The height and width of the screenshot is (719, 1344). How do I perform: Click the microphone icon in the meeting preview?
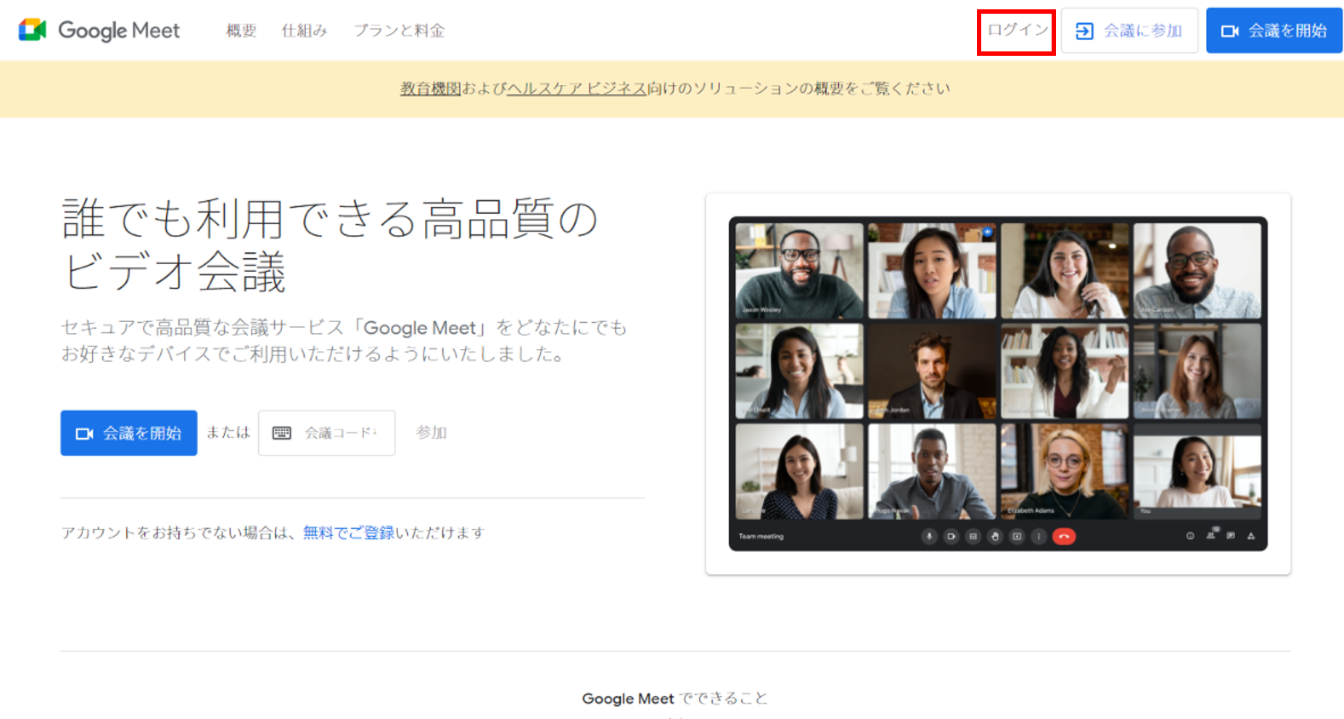[929, 537]
